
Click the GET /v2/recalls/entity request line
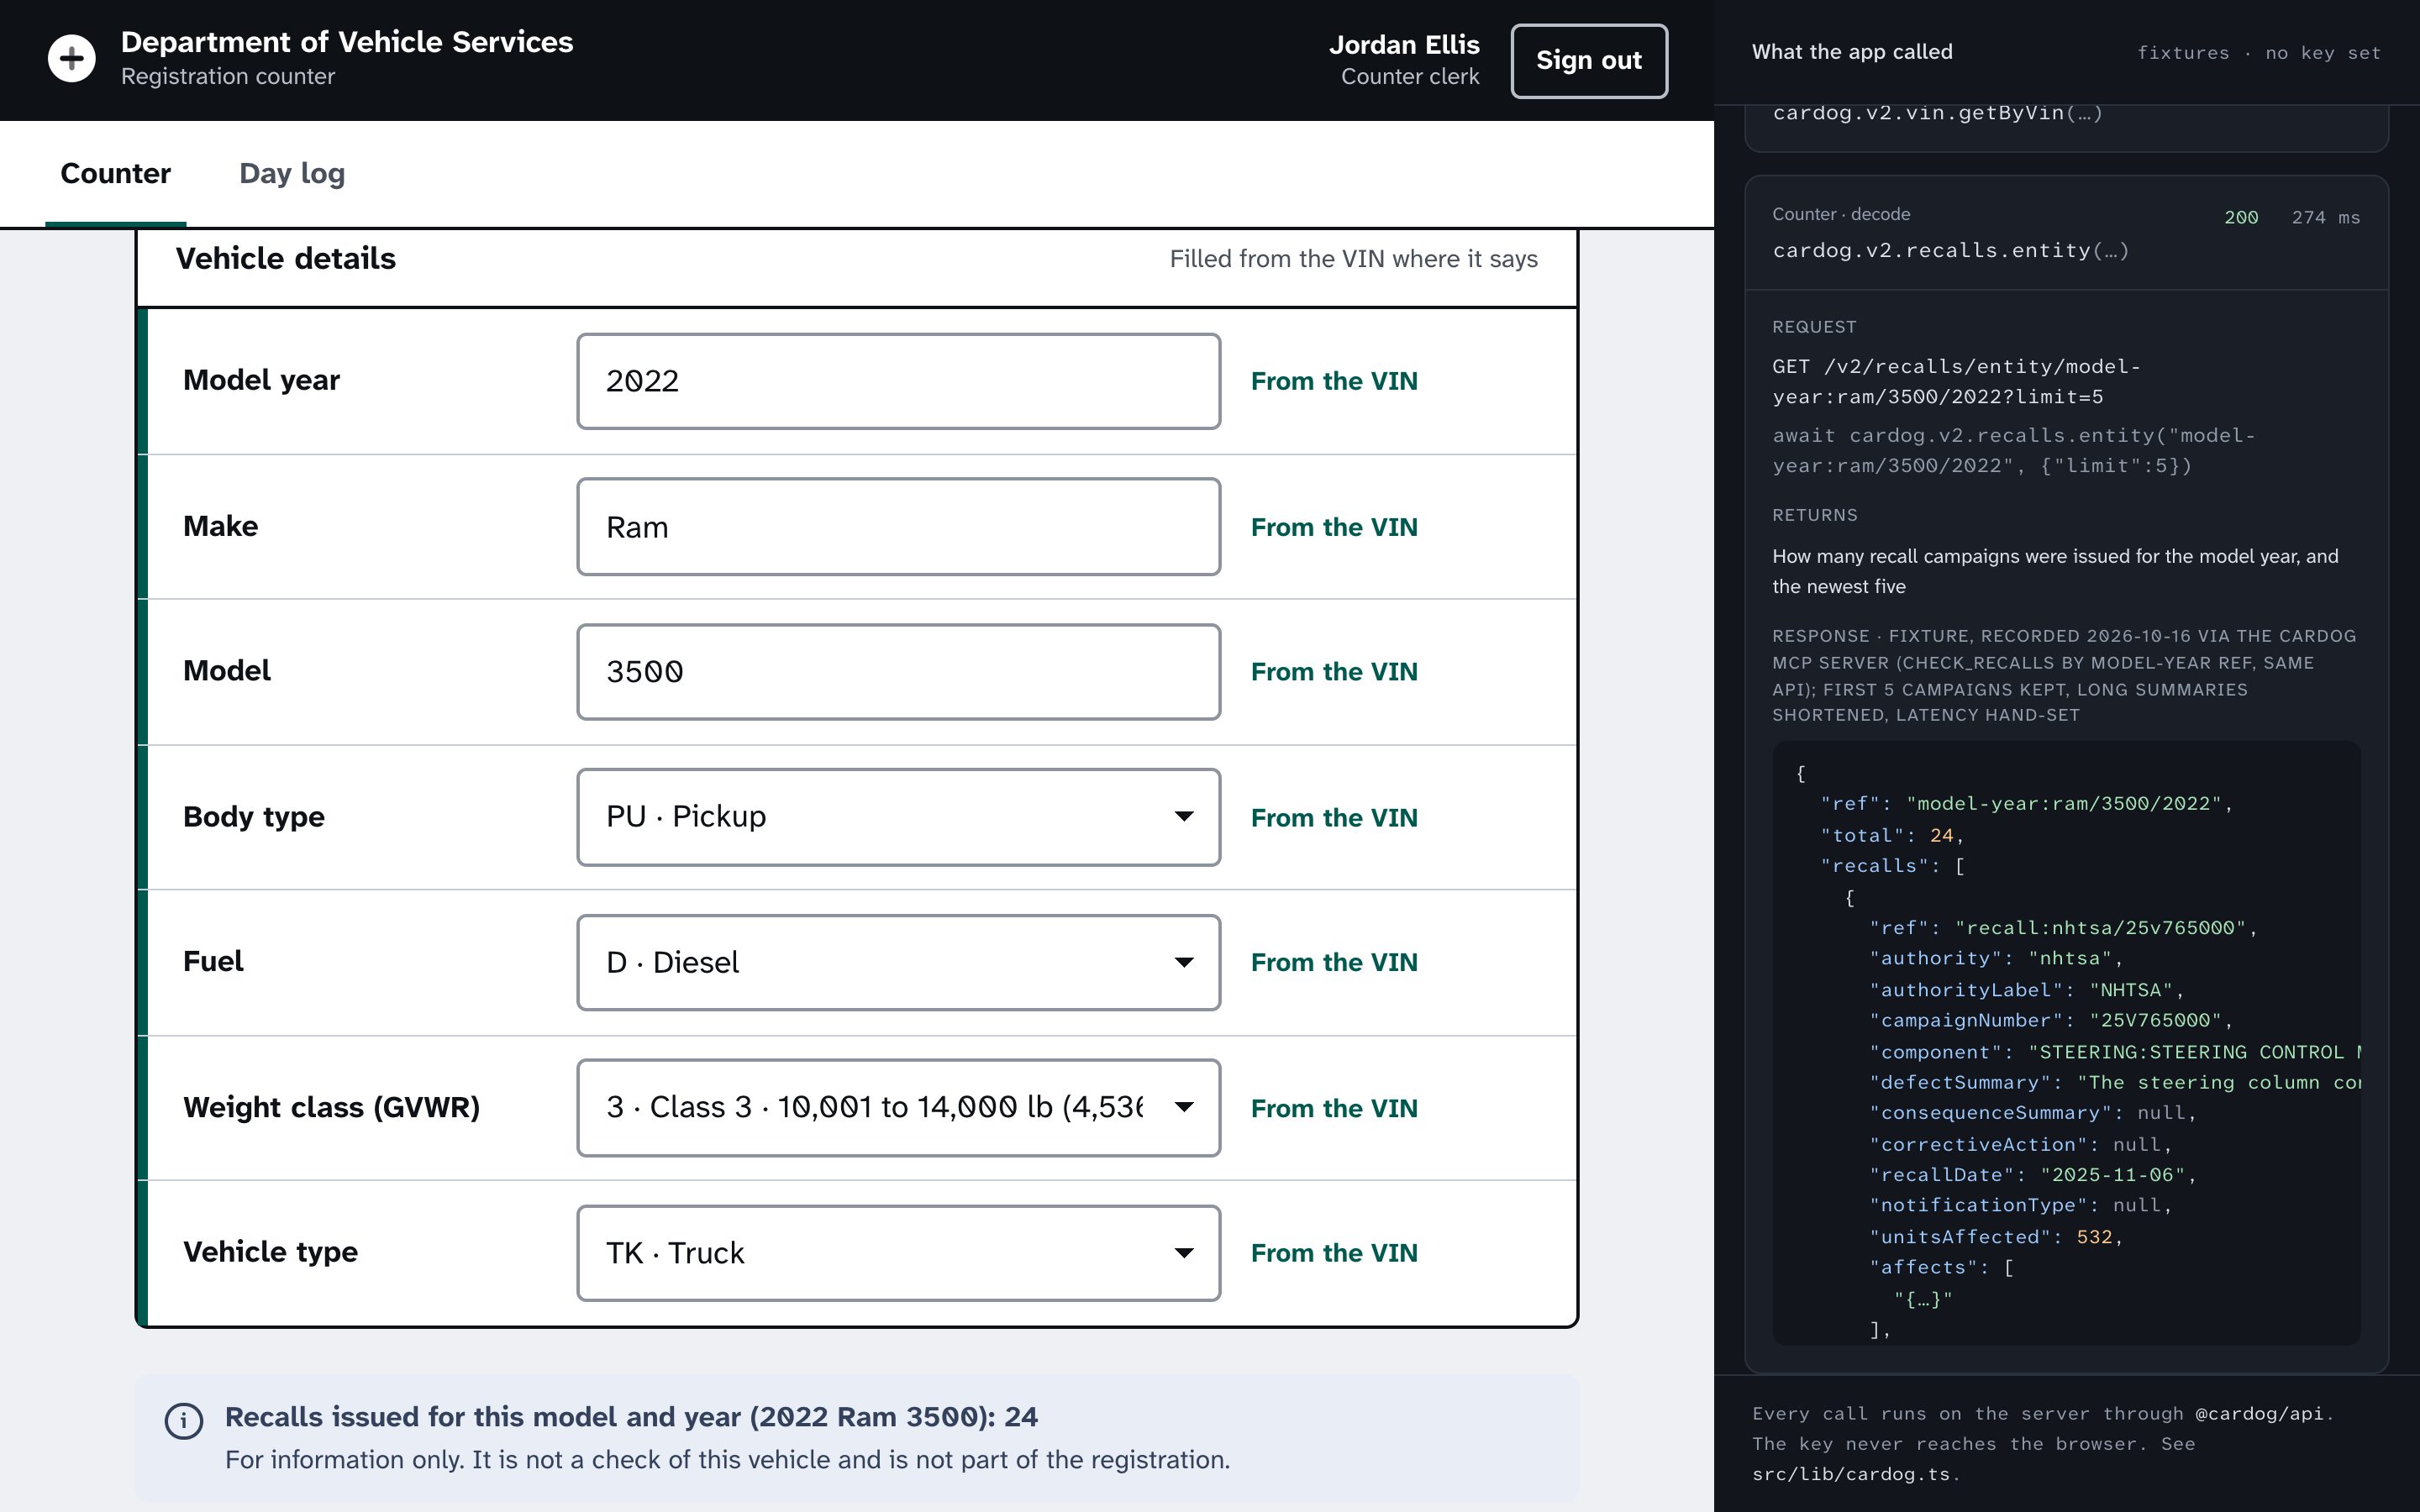pyautogui.click(x=1957, y=381)
